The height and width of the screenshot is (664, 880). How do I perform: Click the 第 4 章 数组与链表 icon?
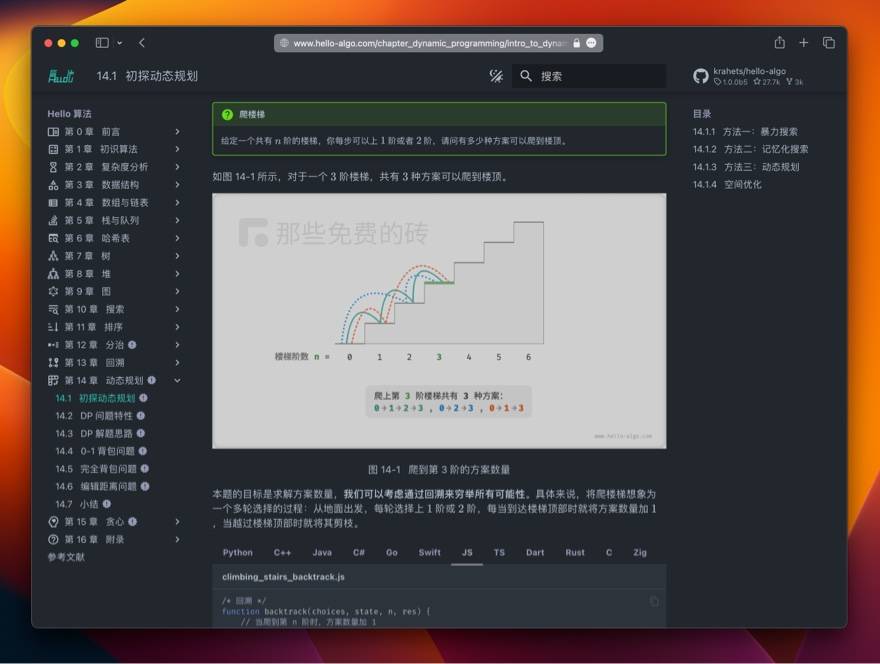[x=53, y=203]
